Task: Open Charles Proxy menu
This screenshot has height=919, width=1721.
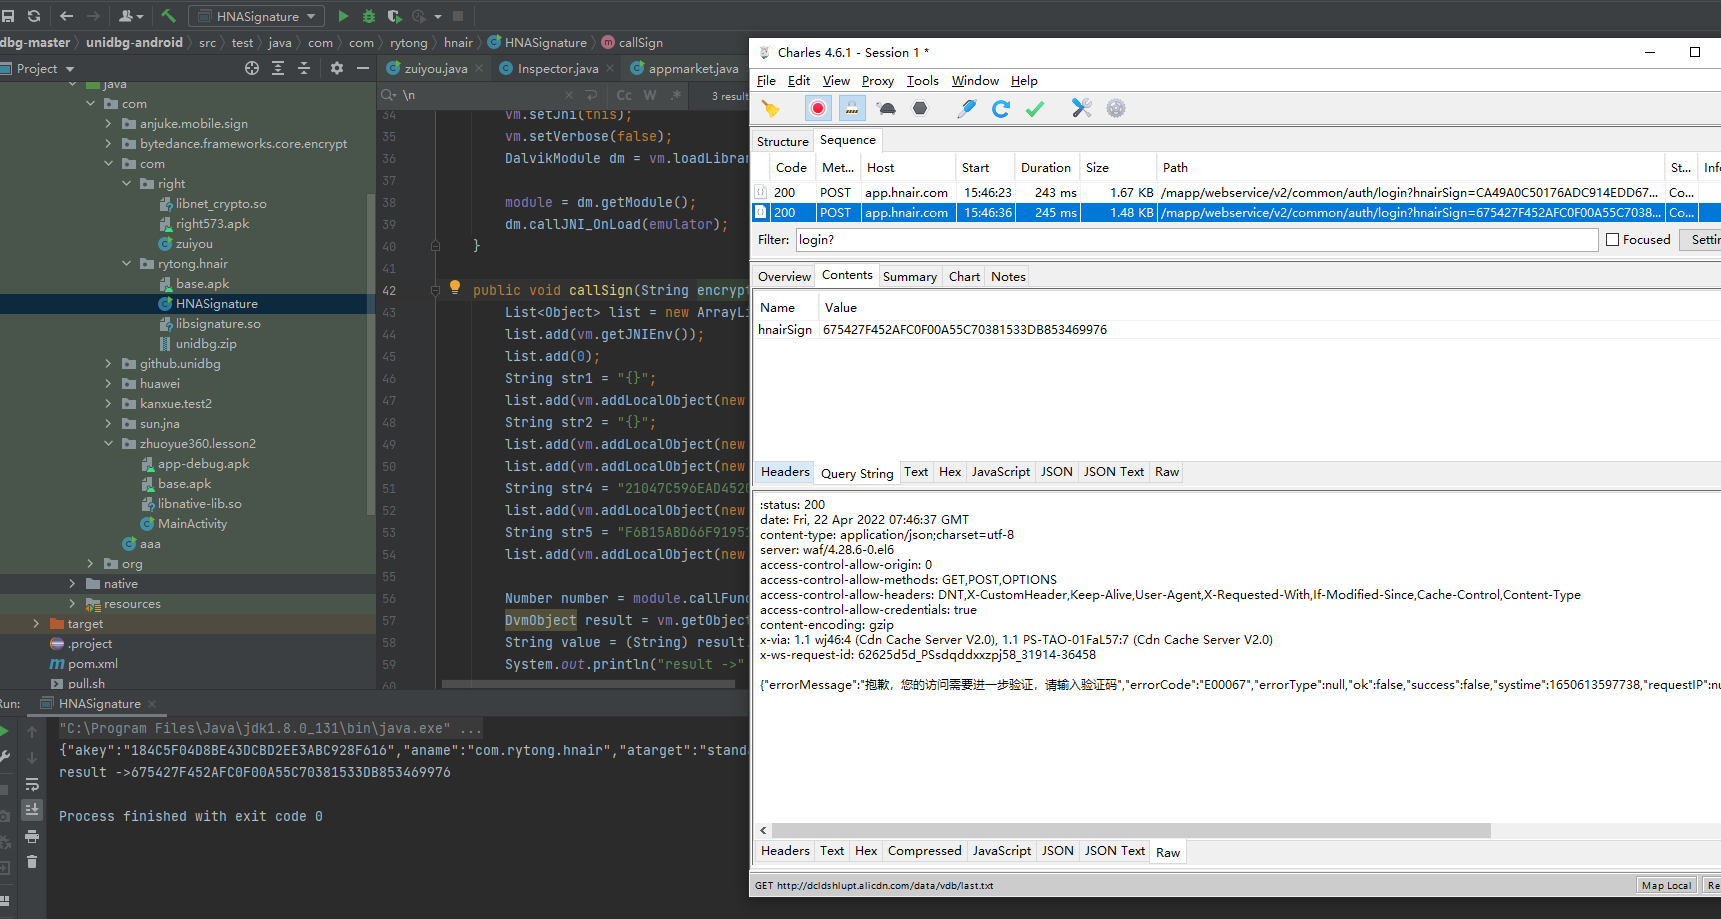Action: point(878,81)
